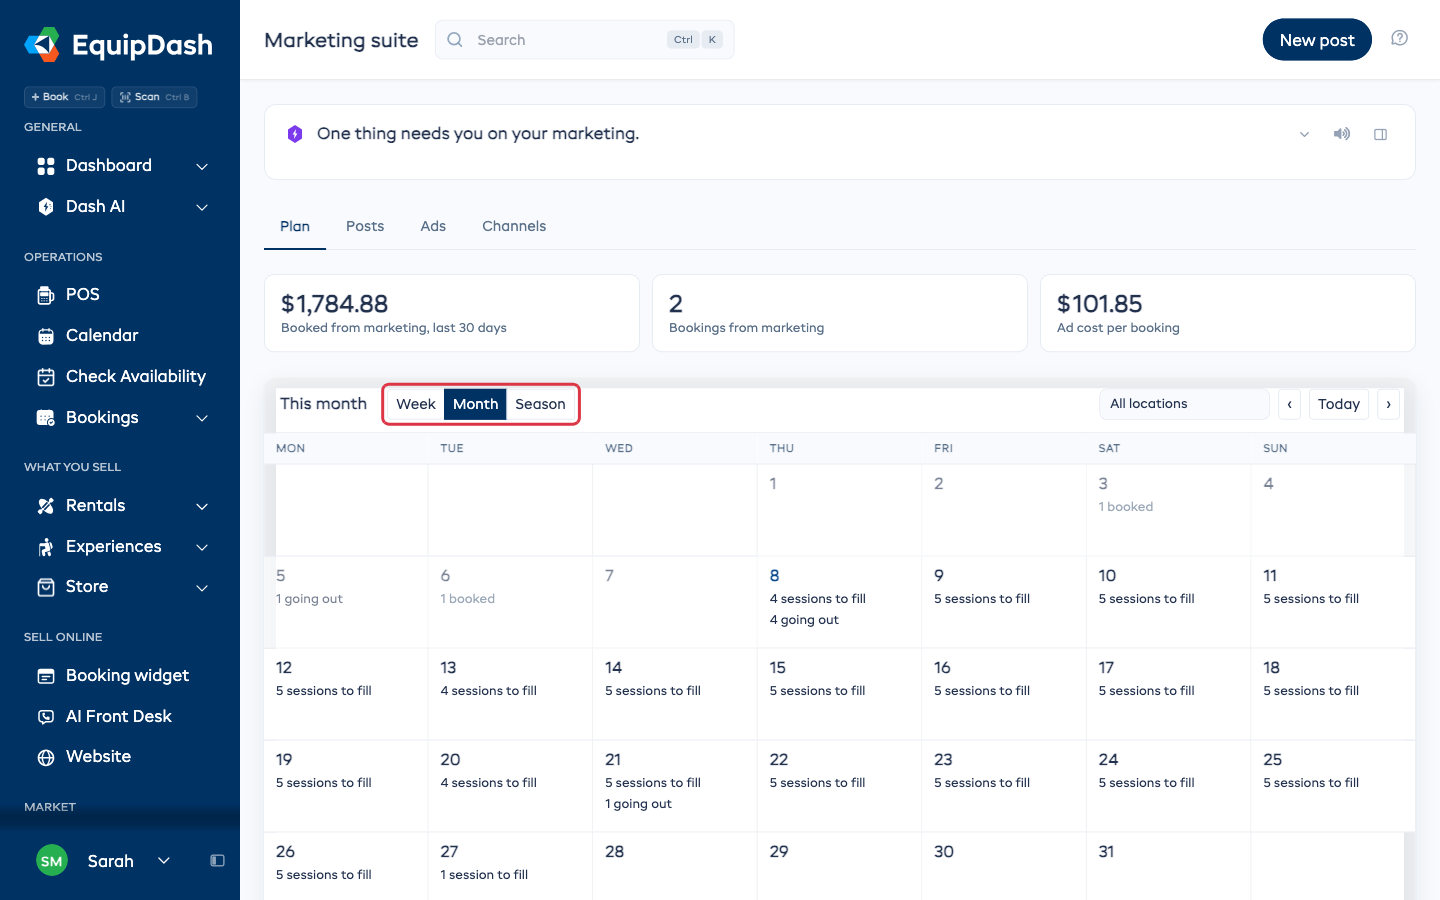Click the EquipDash logo icon
This screenshot has height=900, width=1440.
[x=42, y=44]
